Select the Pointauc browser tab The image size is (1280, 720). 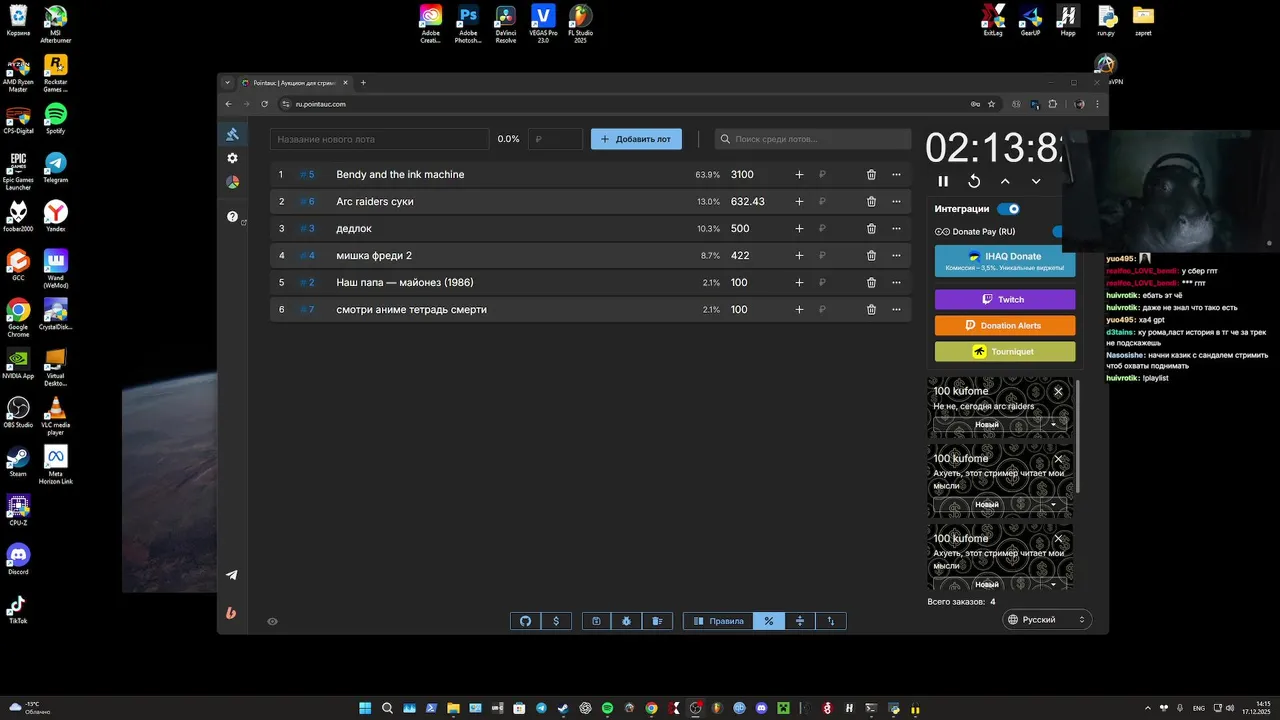point(294,83)
